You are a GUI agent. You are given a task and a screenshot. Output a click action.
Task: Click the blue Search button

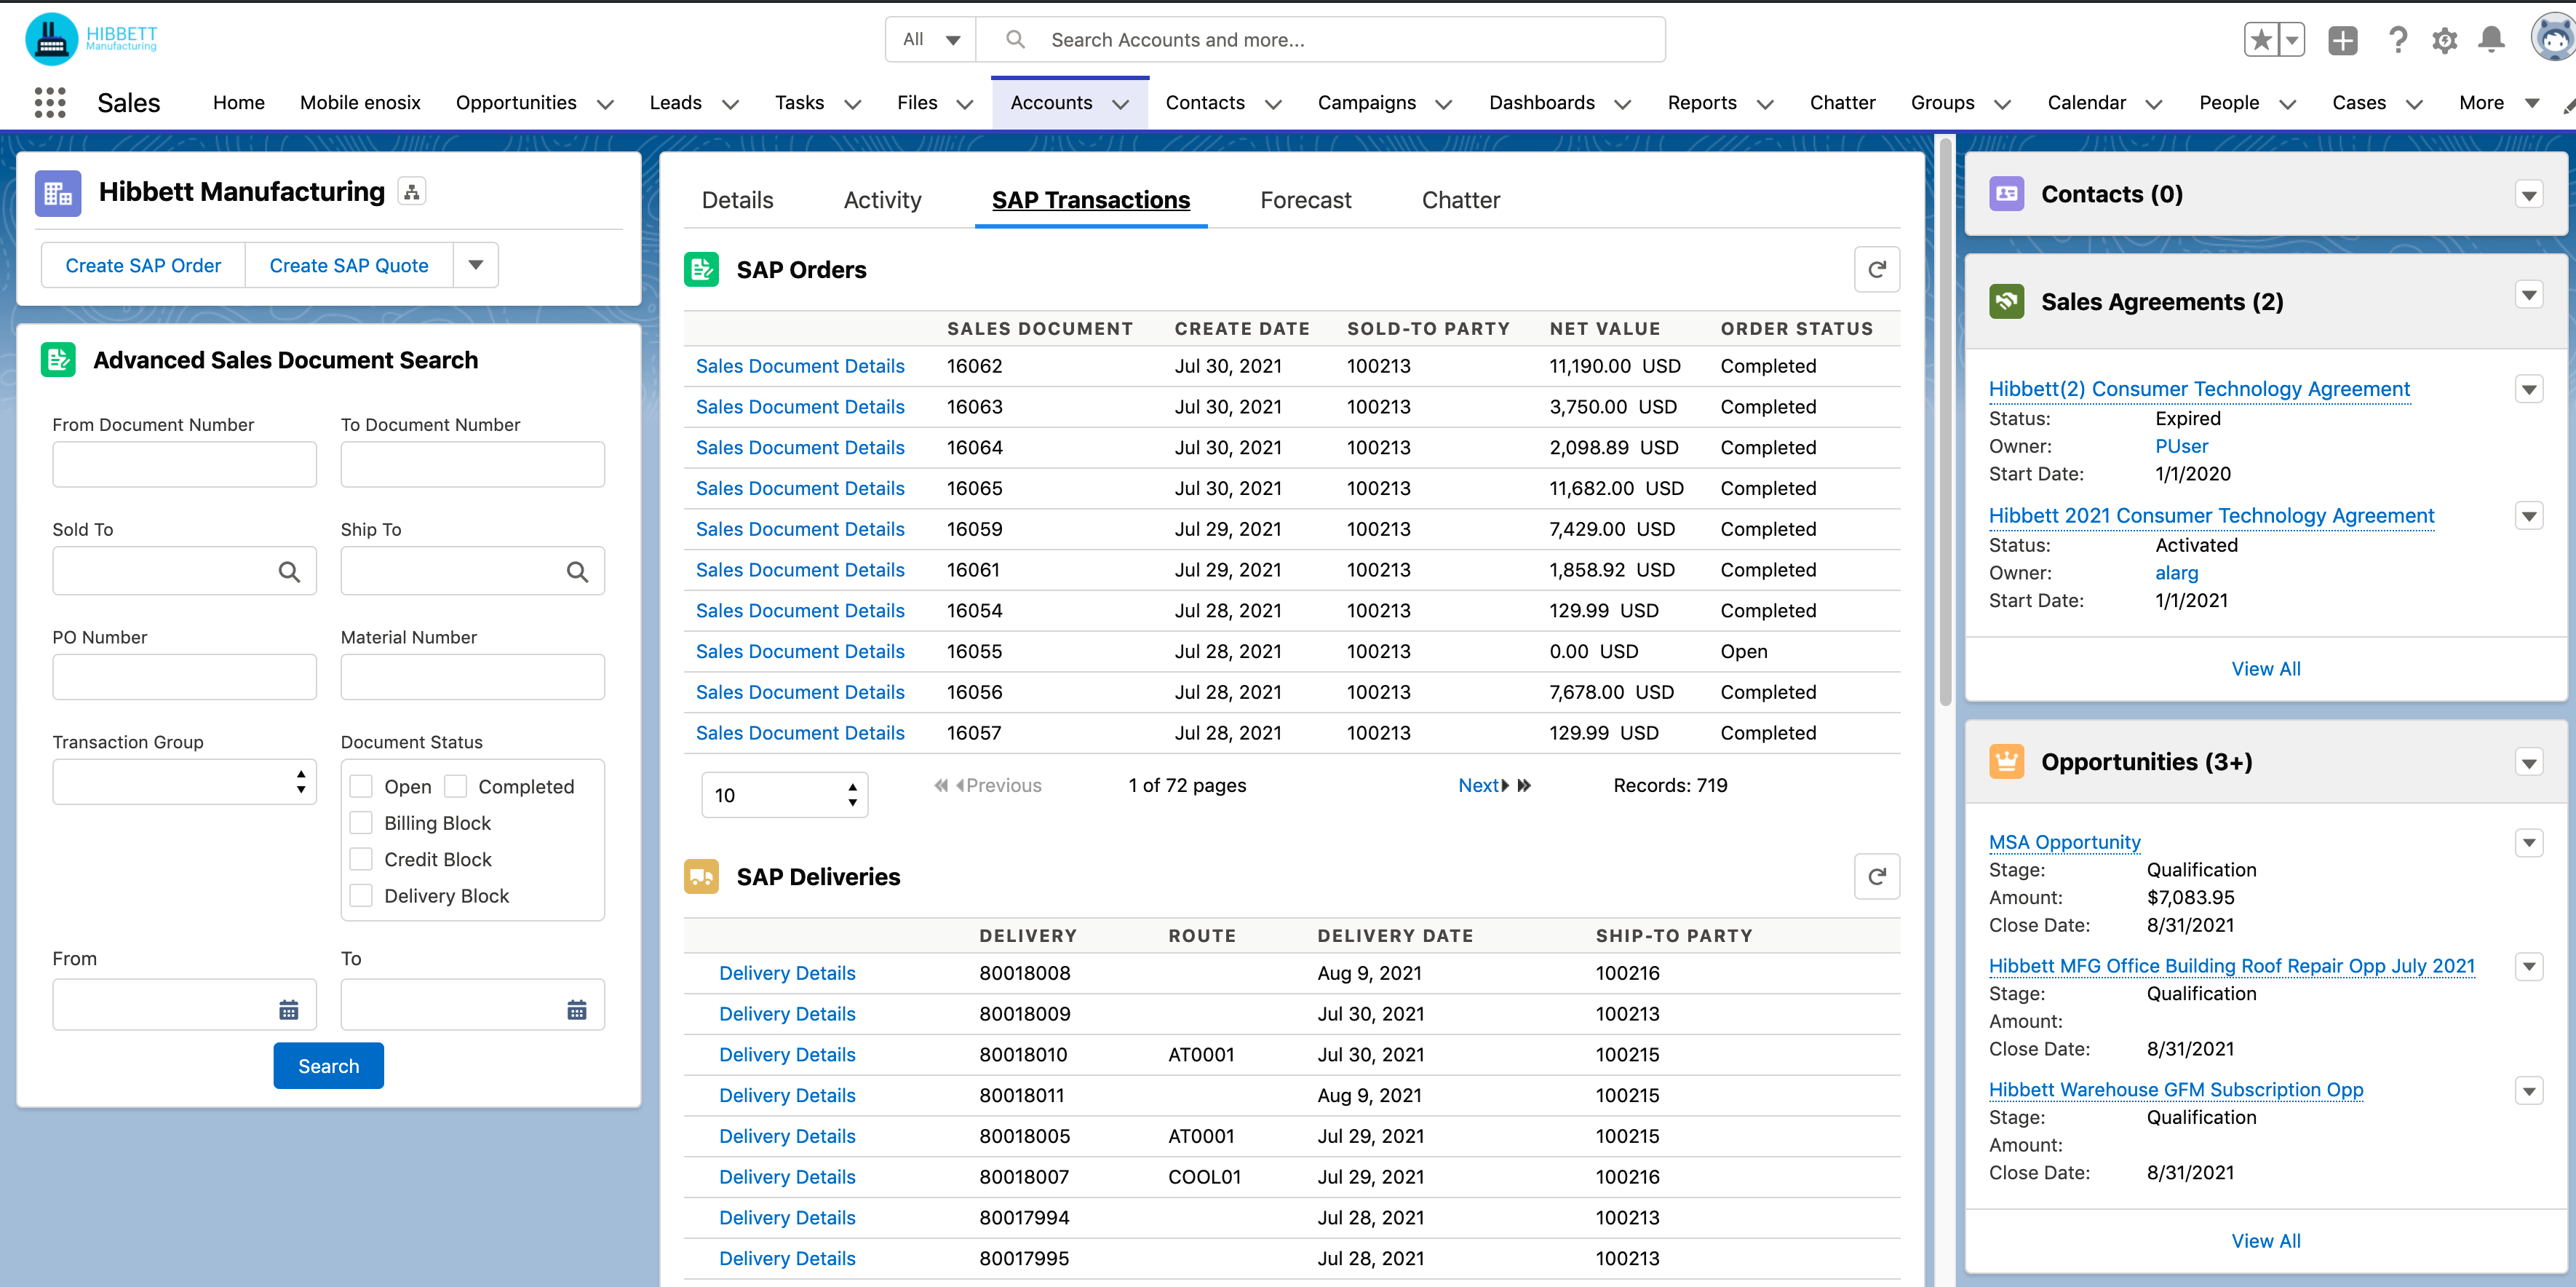point(328,1066)
